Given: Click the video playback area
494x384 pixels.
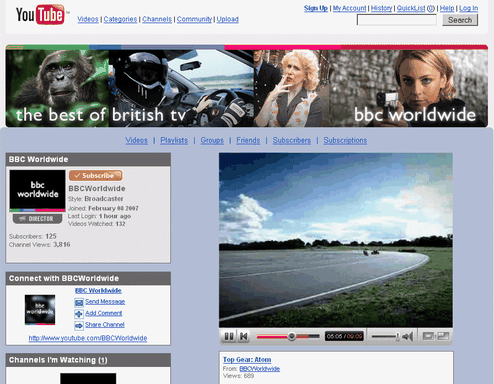Looking at the screenshot, I should tap(336, 240).
